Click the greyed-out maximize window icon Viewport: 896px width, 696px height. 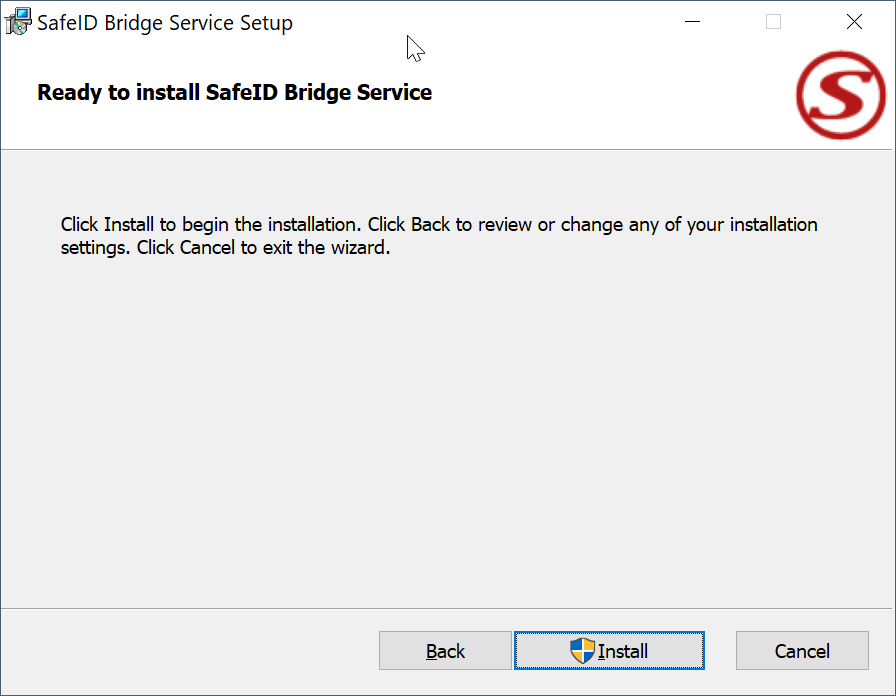click(x=773, y=22)
